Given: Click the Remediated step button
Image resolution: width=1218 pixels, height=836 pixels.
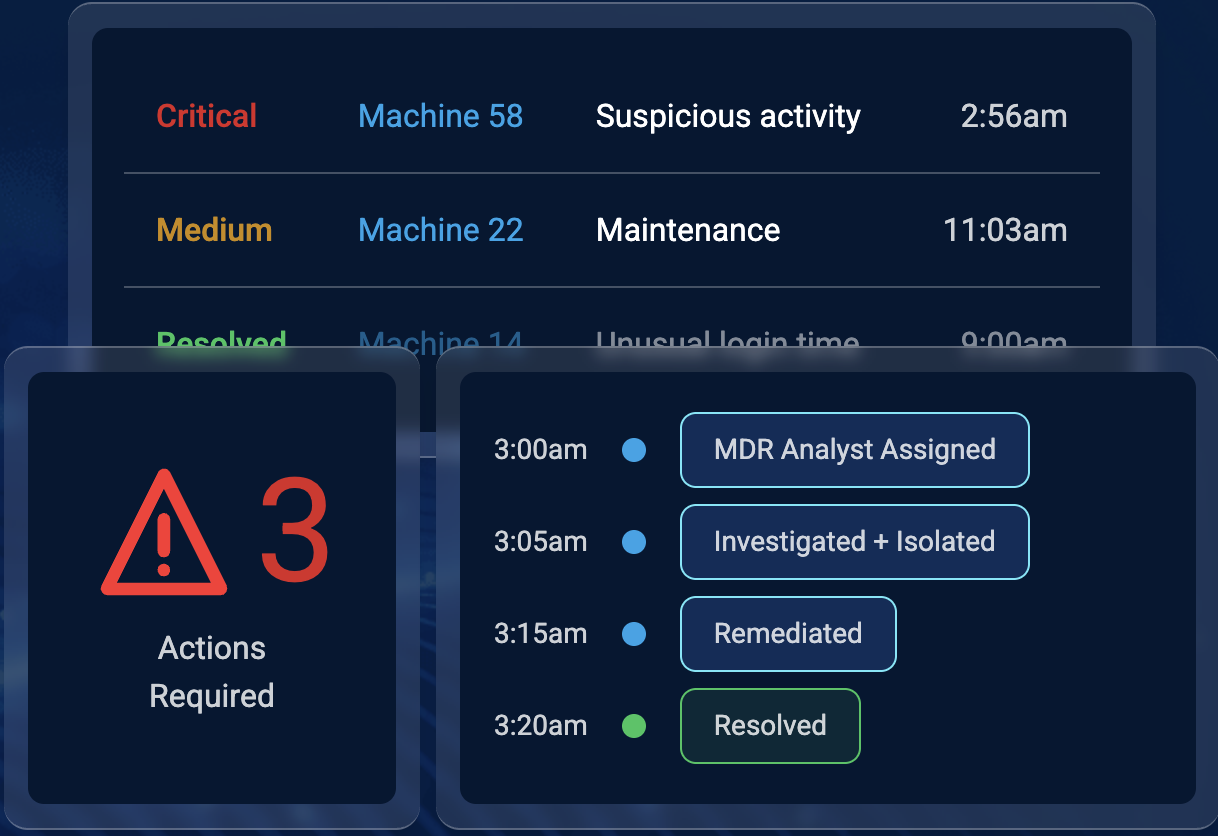Looking at the screenshot, I should click(788, 634).
